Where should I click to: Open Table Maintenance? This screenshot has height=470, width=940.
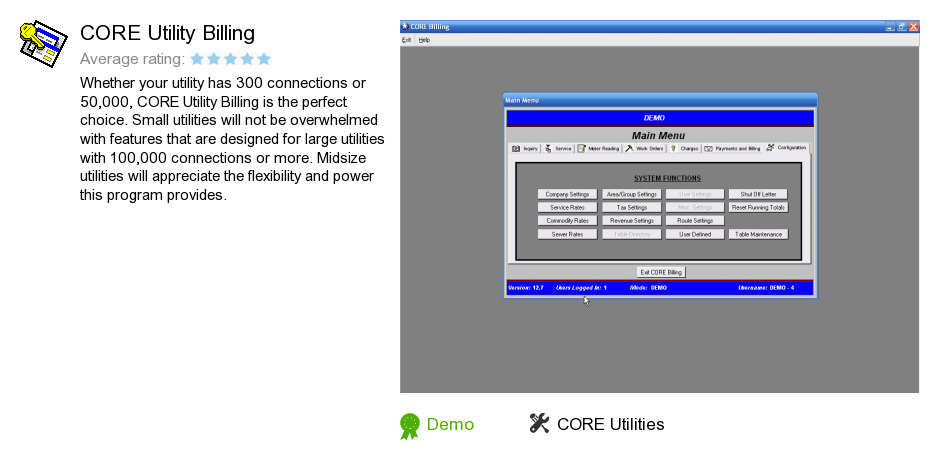tap(758, 234)
